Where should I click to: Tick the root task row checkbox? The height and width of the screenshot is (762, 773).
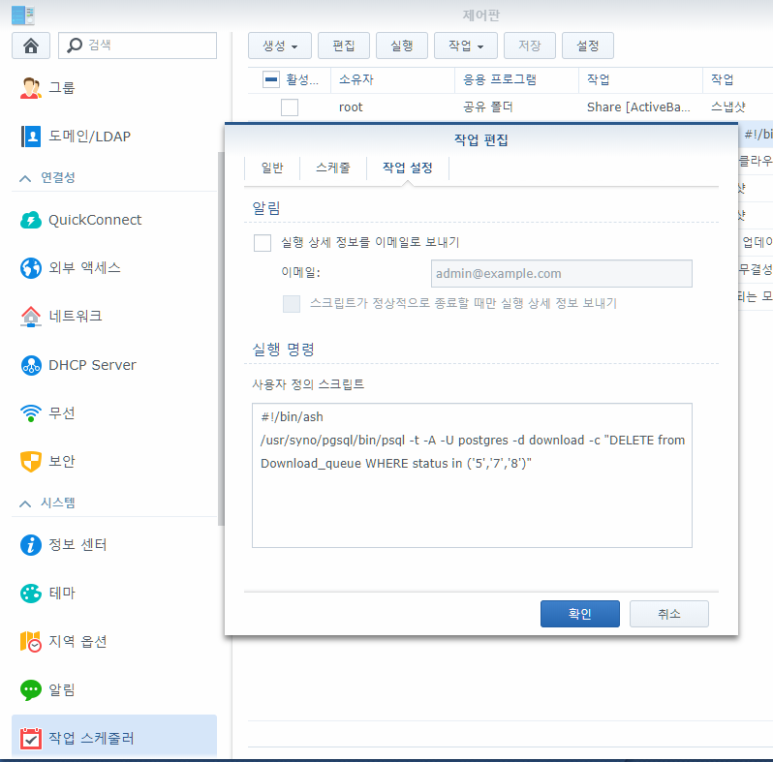click(x=289, y=107)
